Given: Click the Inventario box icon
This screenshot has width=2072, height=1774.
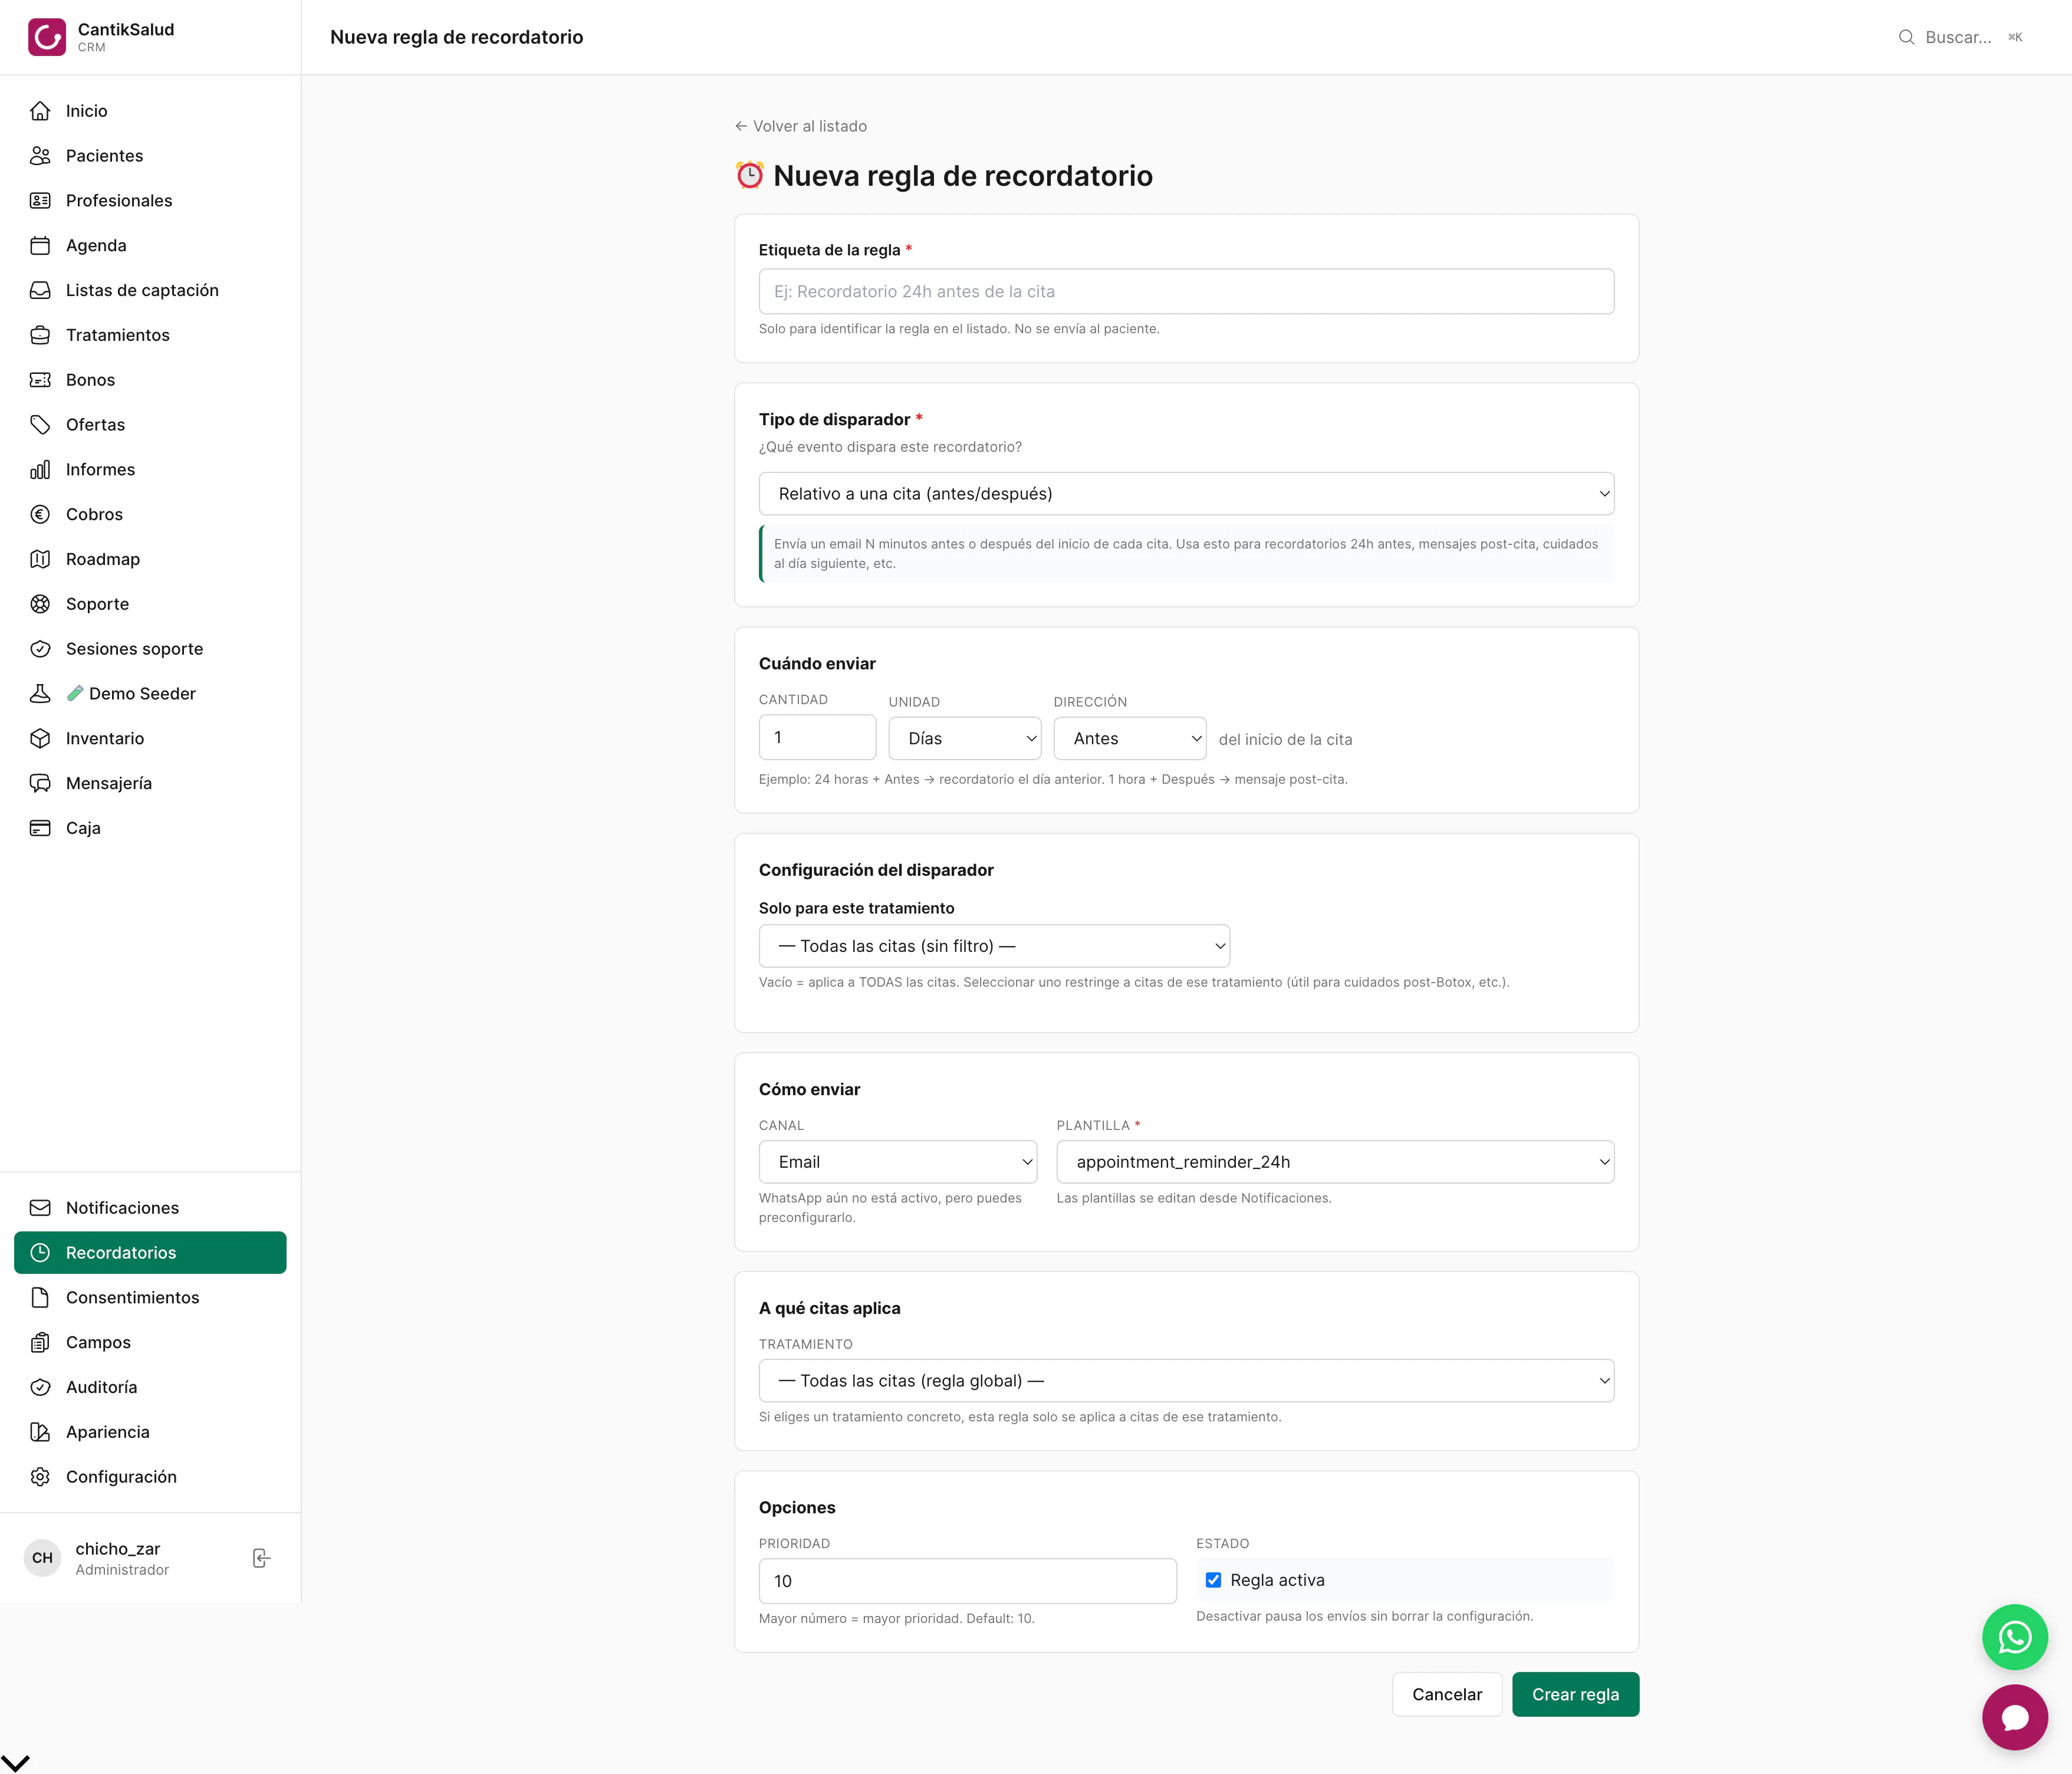Looking at the screenshot, I should [40, 739].
